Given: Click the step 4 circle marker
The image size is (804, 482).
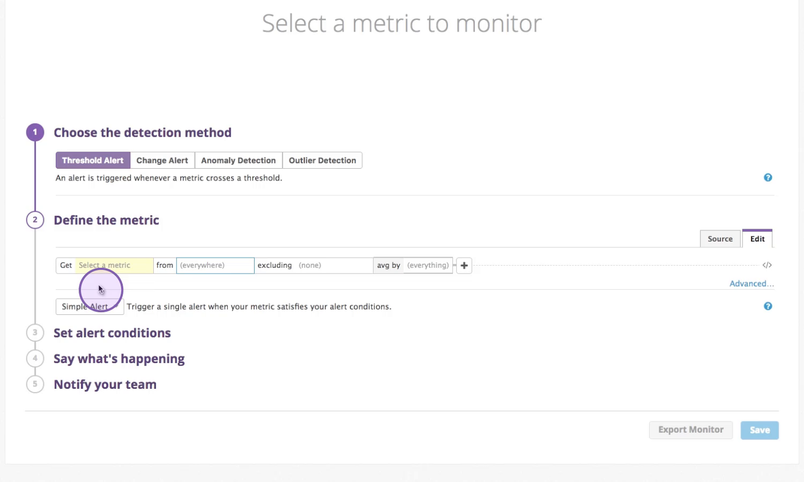Looking at the screenshot, I should pyautogui.click(x=35, y=358).
